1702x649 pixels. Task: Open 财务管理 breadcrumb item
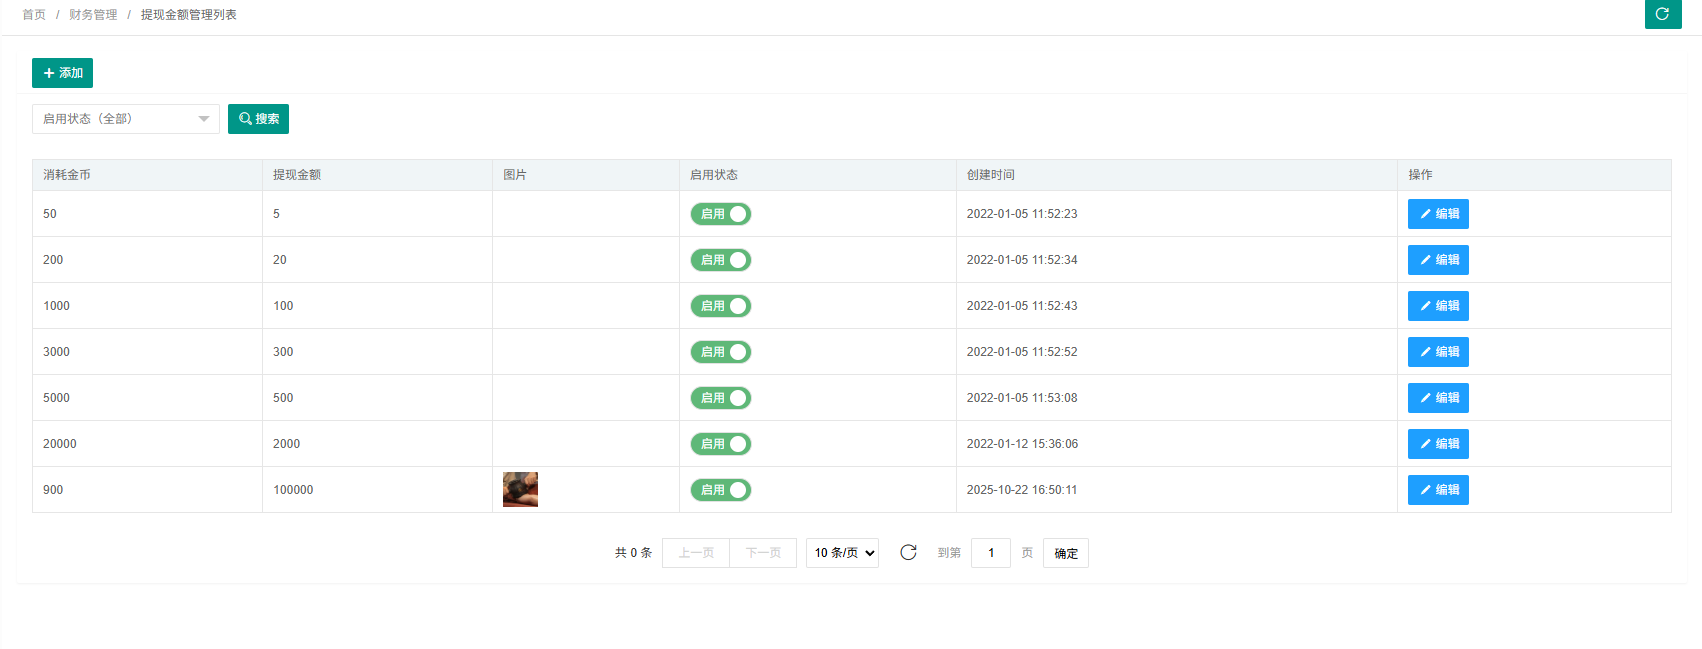[93, 15]
